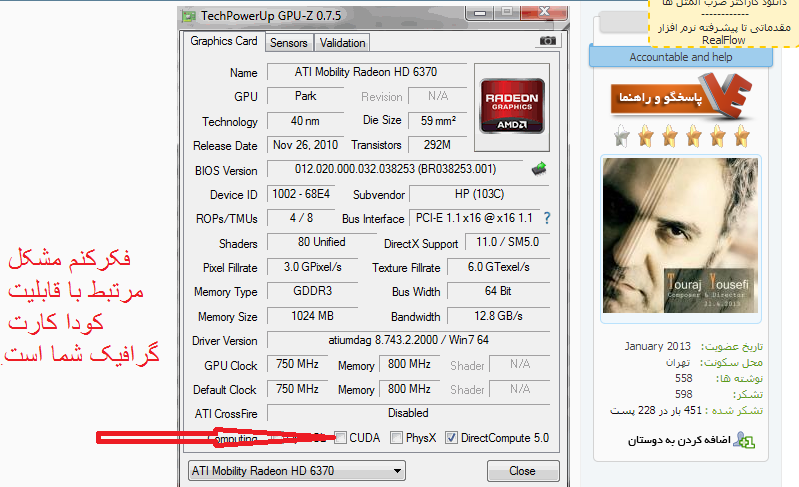Image resolution: width=799 pixels, height=487 pixels.
Task: Click the last gold rating star
Action: click(x=741, y=136)
